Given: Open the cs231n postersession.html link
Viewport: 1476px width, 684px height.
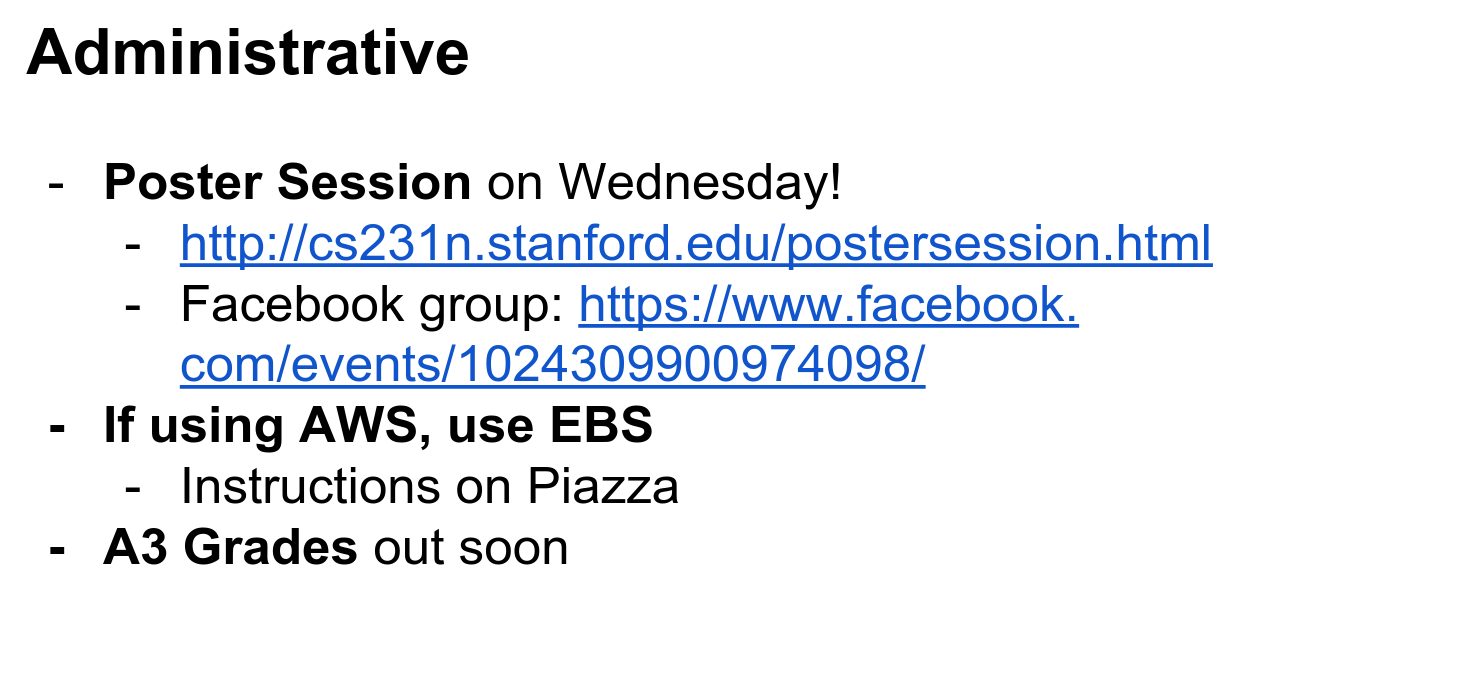Looking at the screenshot, I should click(x=696, y=244).
